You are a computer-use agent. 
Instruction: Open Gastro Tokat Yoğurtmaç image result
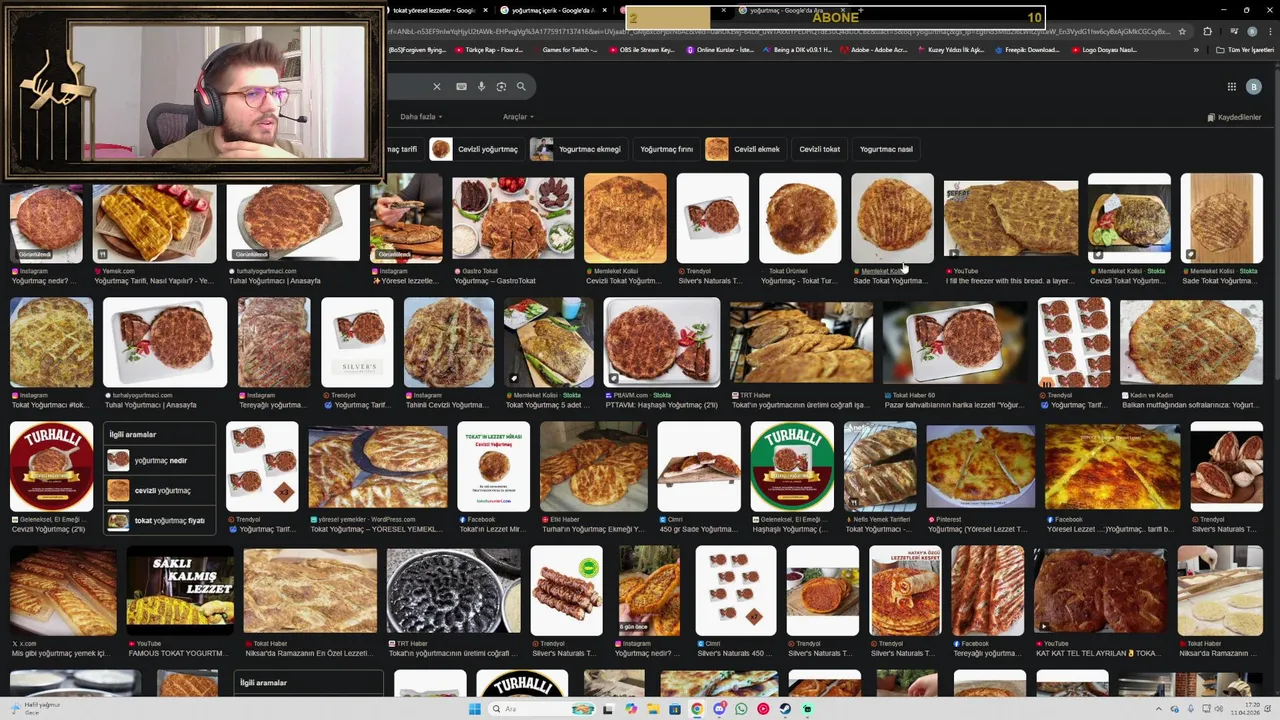(x=513, y=219)
